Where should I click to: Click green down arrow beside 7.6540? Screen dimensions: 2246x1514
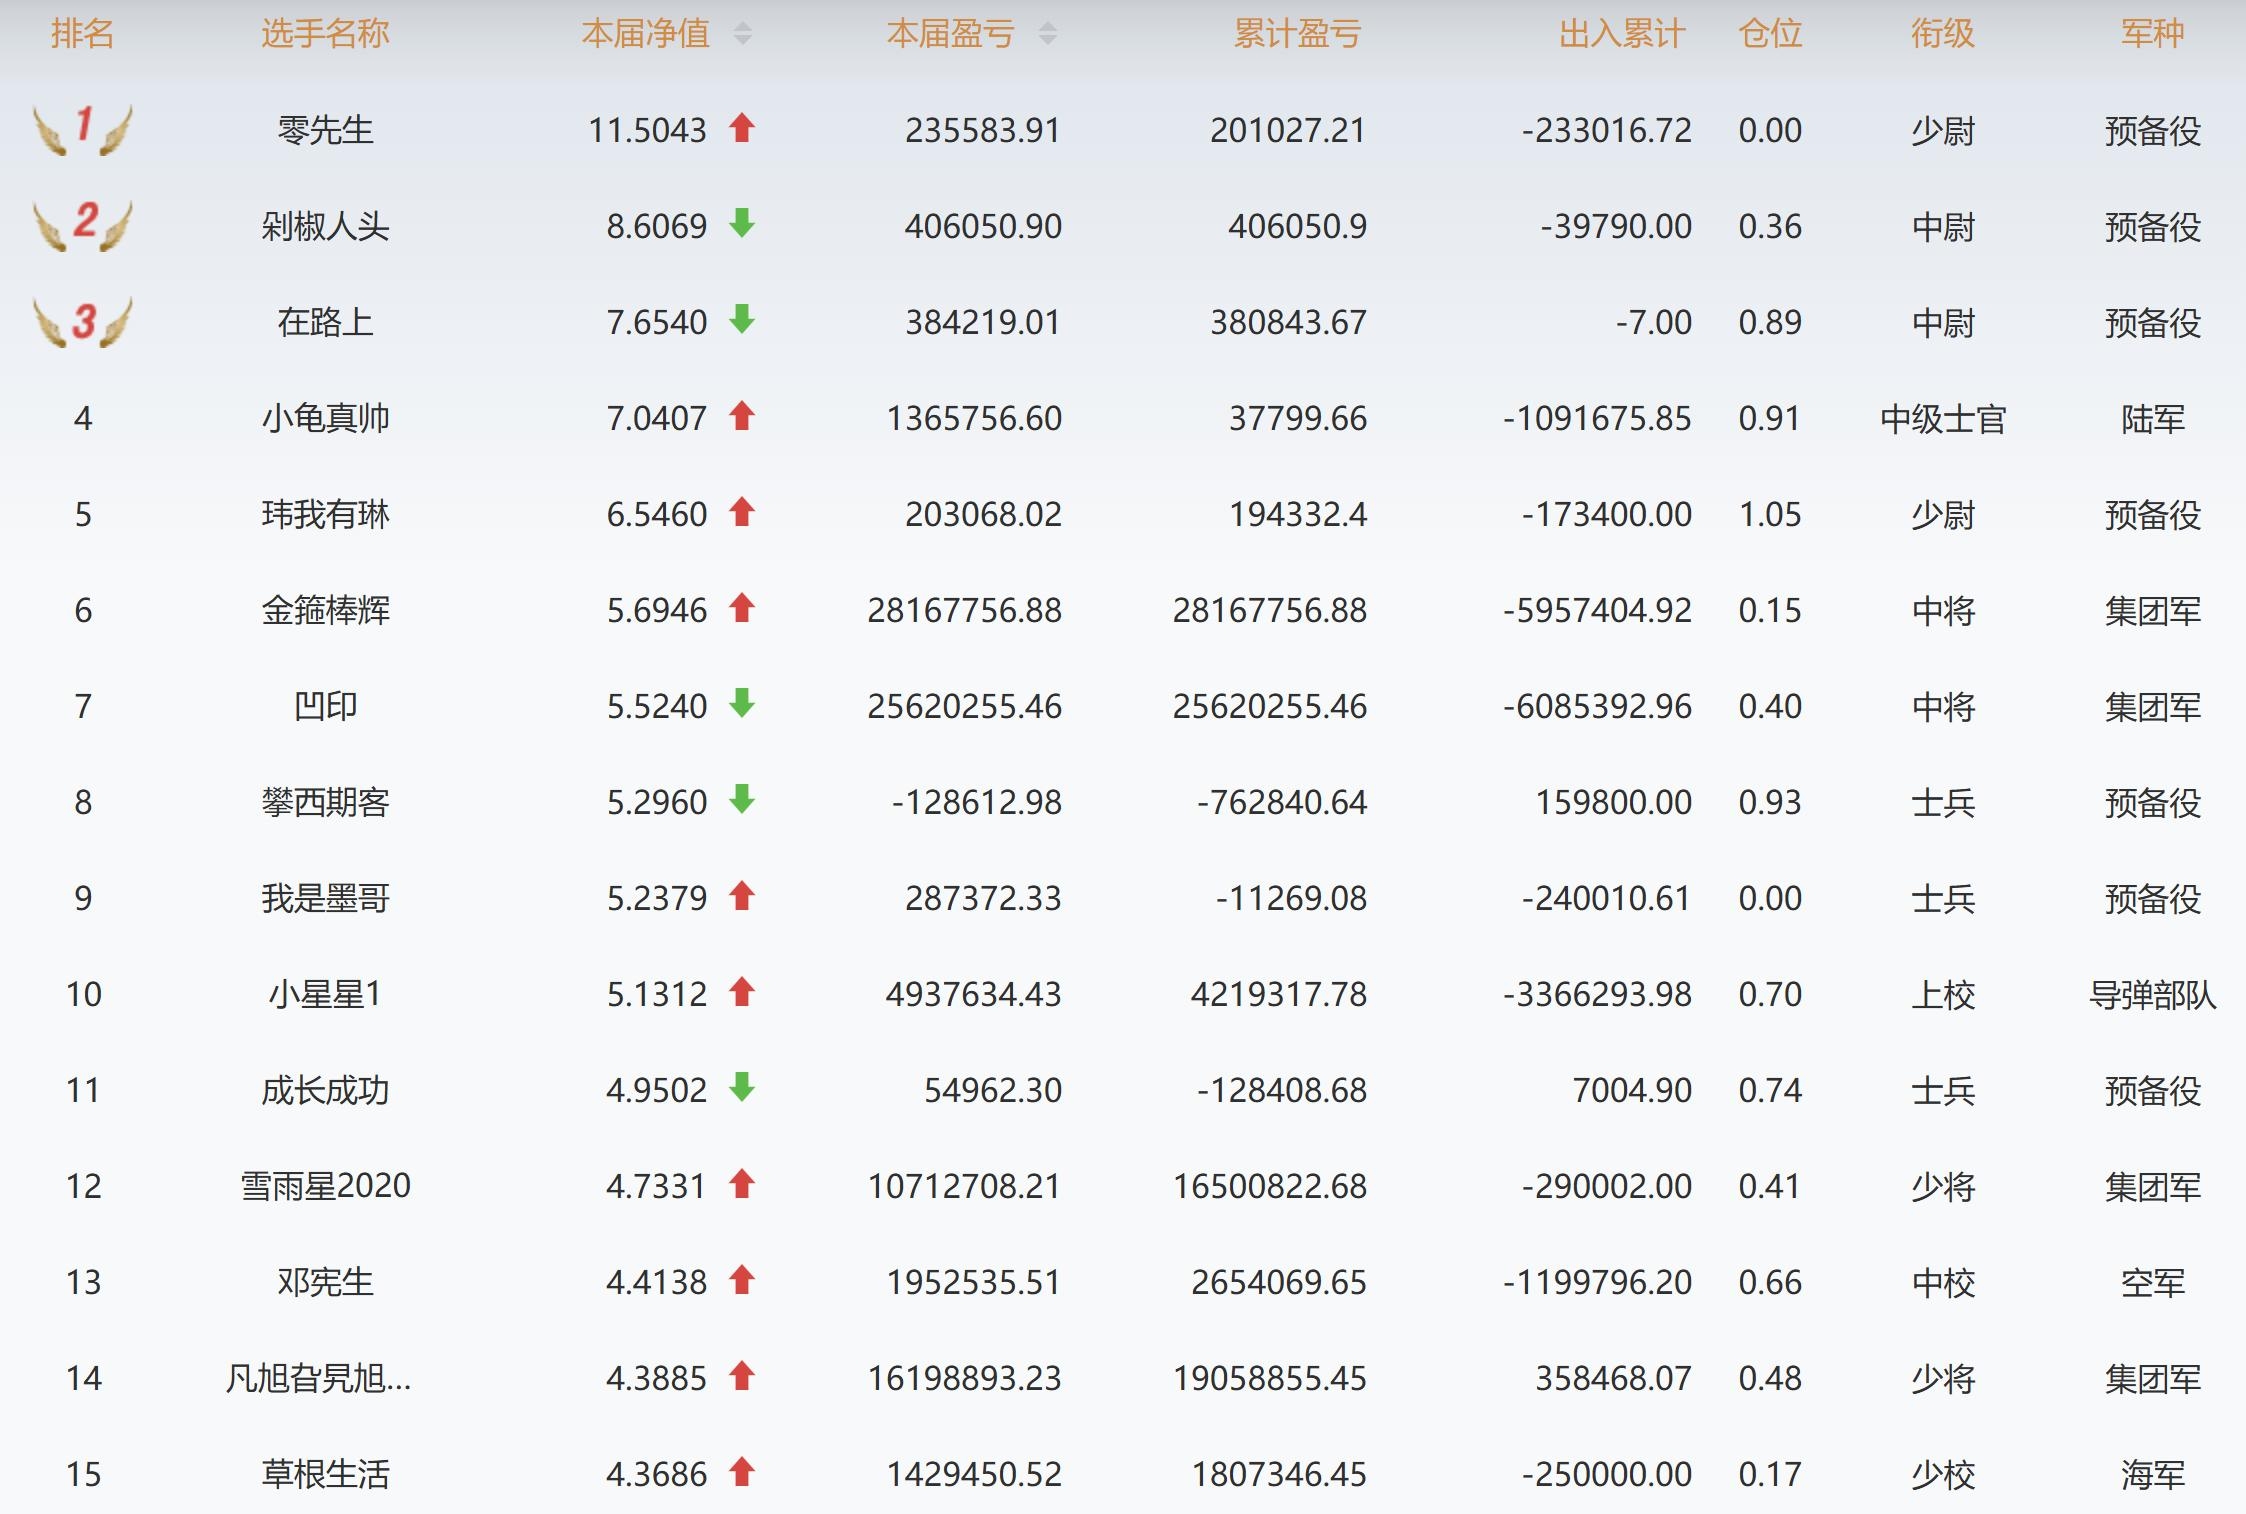tap(741, 319)
